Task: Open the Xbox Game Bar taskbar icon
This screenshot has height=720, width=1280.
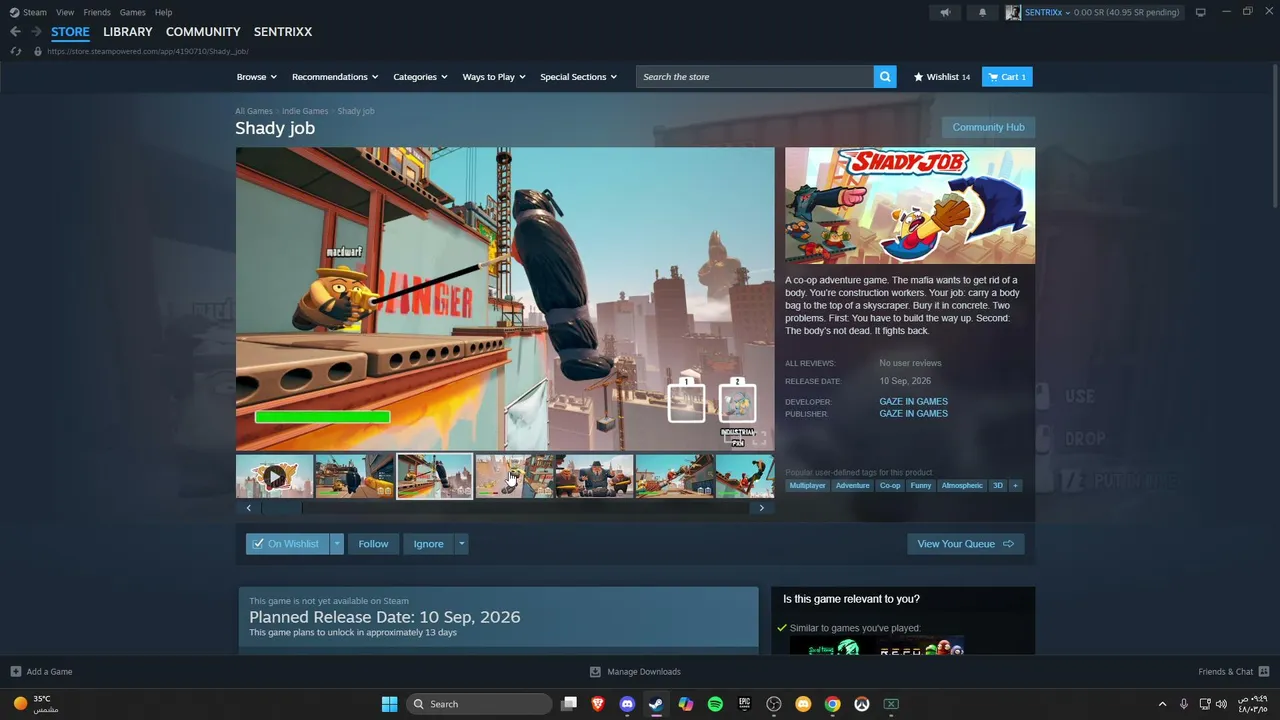Action: [891, 704]
